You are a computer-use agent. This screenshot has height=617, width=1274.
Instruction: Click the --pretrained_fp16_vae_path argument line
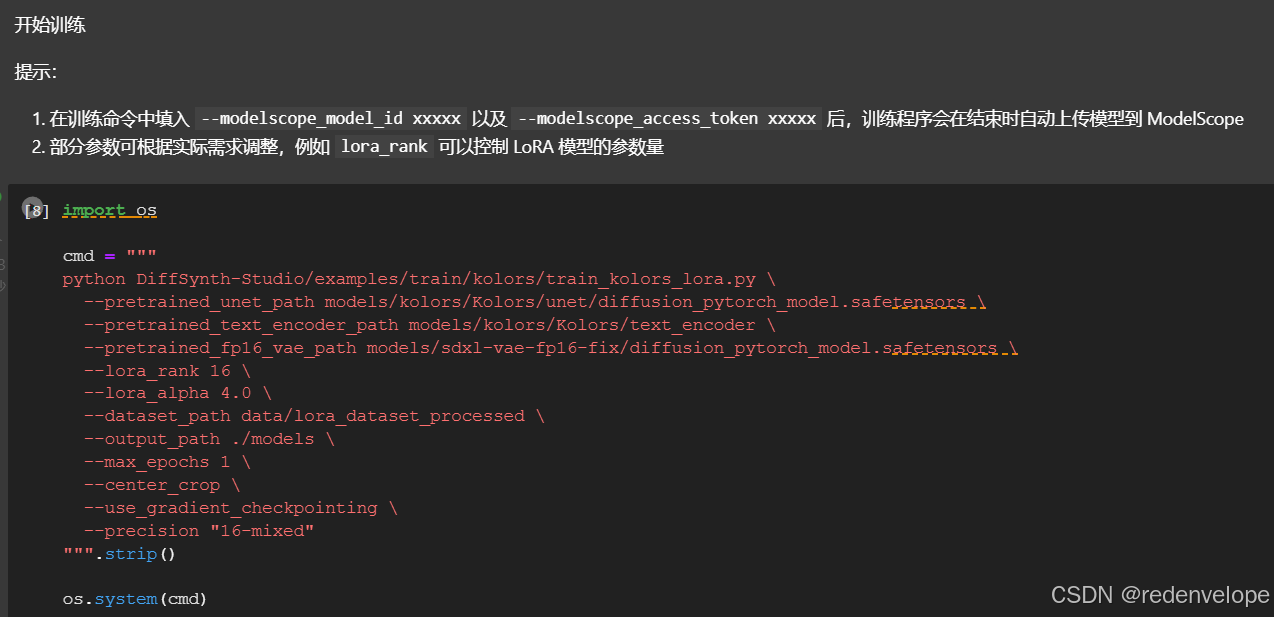tap(551, 348)
